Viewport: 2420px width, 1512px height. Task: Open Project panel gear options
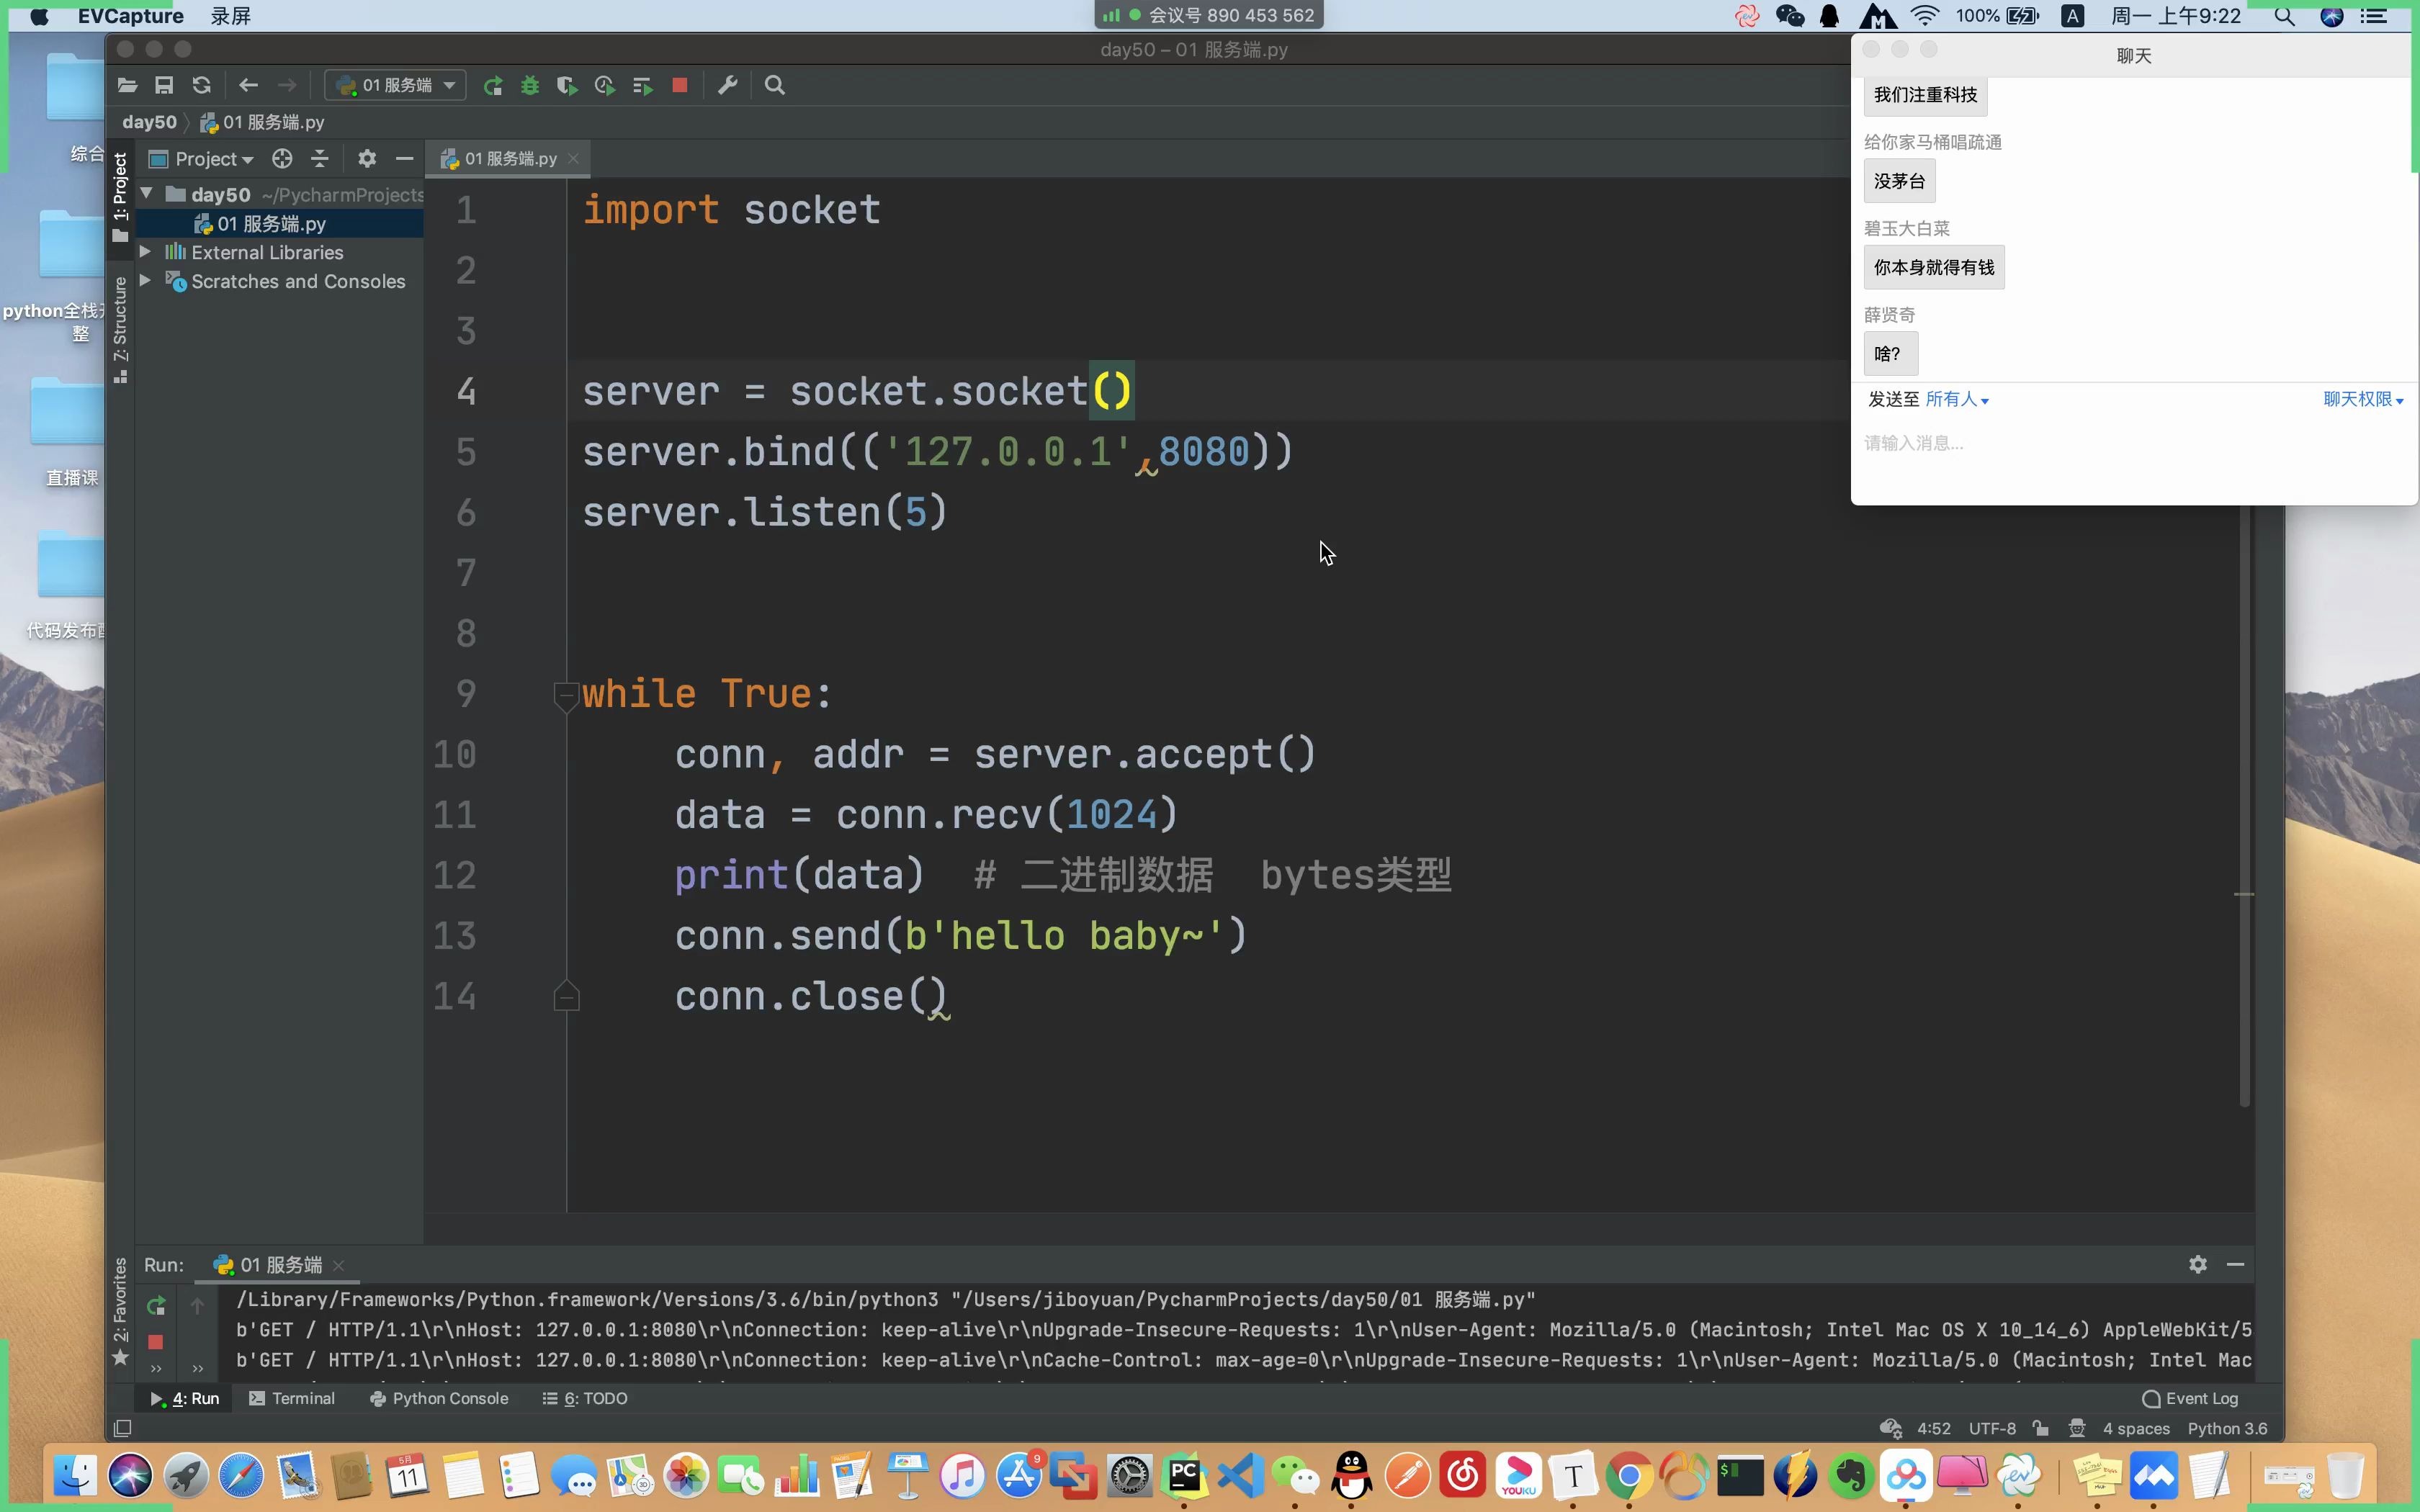367,159
